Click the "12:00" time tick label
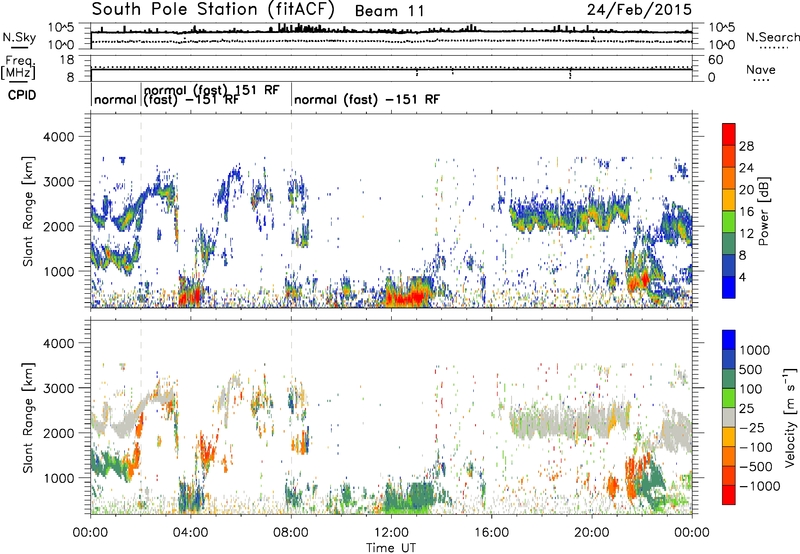 [391, 533]
